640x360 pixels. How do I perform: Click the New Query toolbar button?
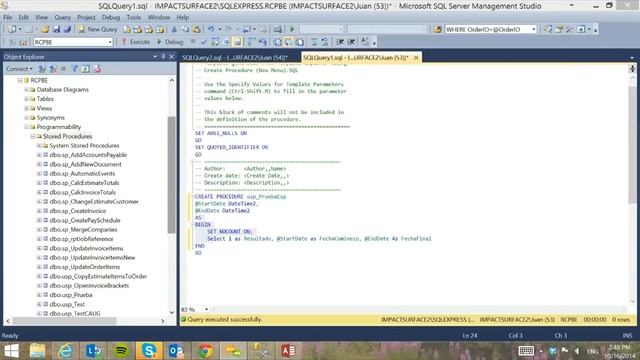tap(98, 29)
